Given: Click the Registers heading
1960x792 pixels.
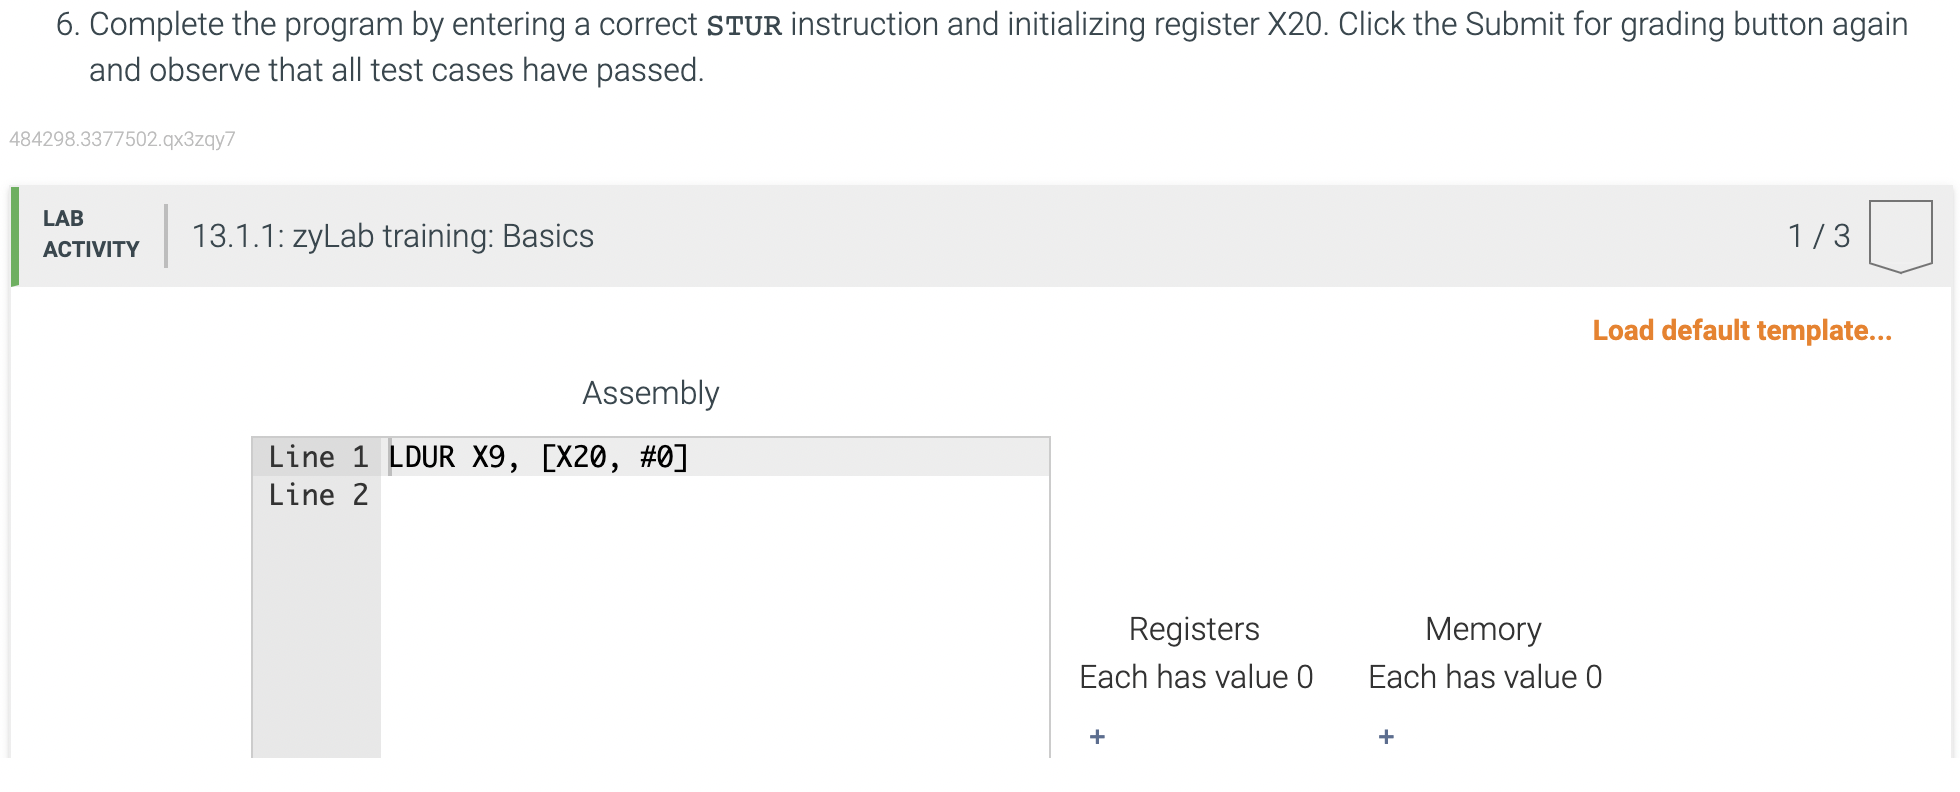Looking at the screenshot, I should (1194, 629).
